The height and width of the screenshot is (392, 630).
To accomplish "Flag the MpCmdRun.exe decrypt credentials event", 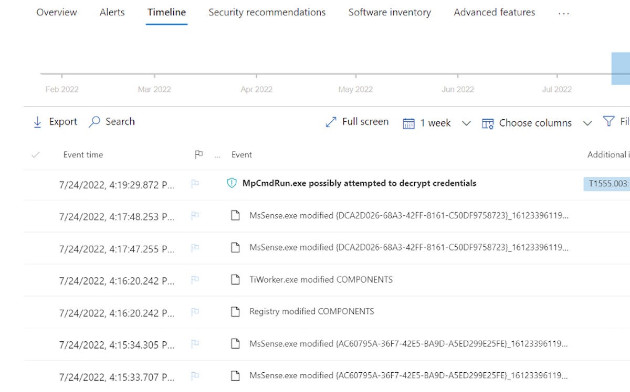I will tap(195, 184).
